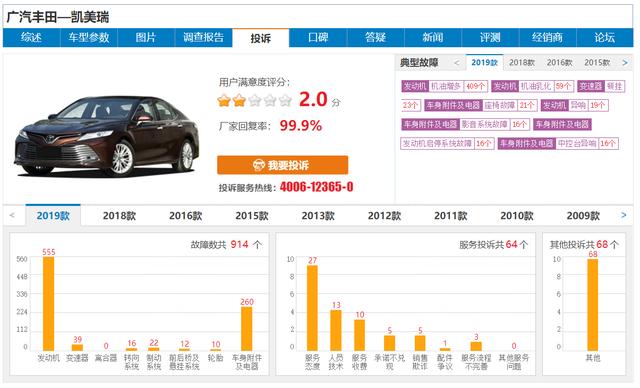
Task: Open the 答疑 tab
Action: pos(376,38)
